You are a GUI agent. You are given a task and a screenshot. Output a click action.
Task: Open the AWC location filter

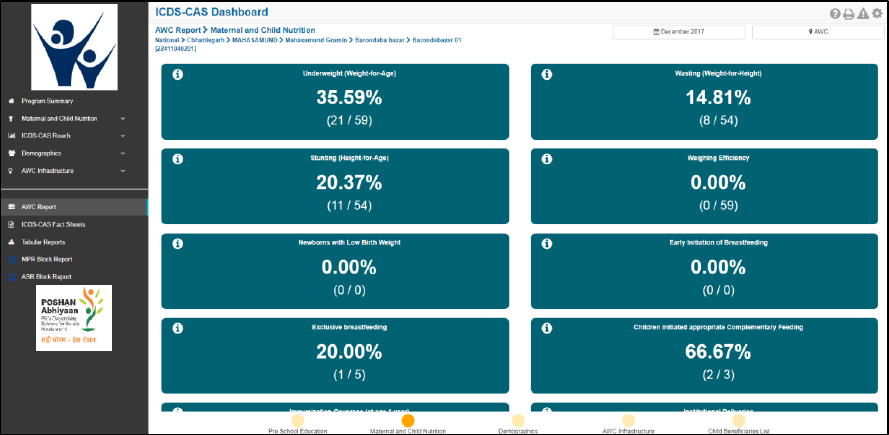tap(818, 32)
